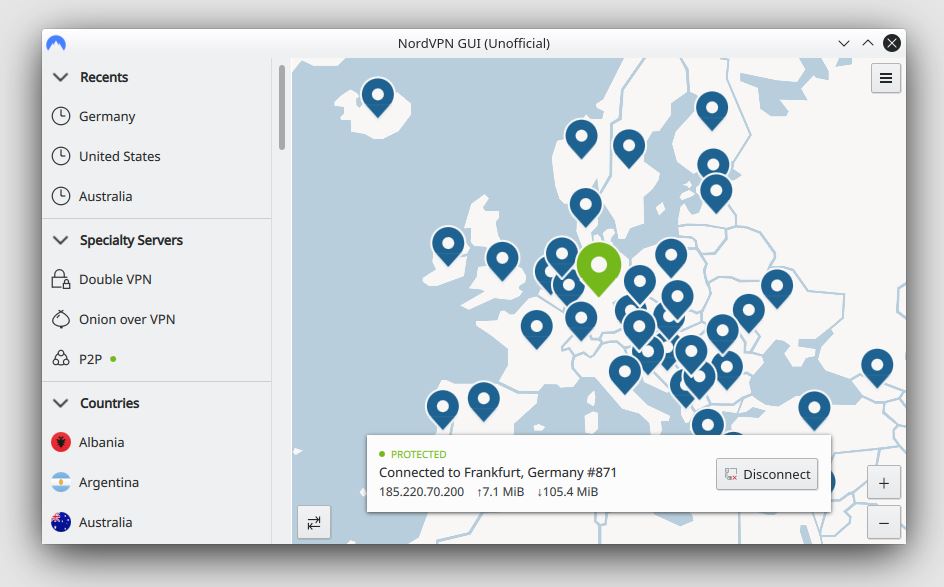Select the Norway map pin
This screenshot has width=944, height=587.
tap(581, 138)
